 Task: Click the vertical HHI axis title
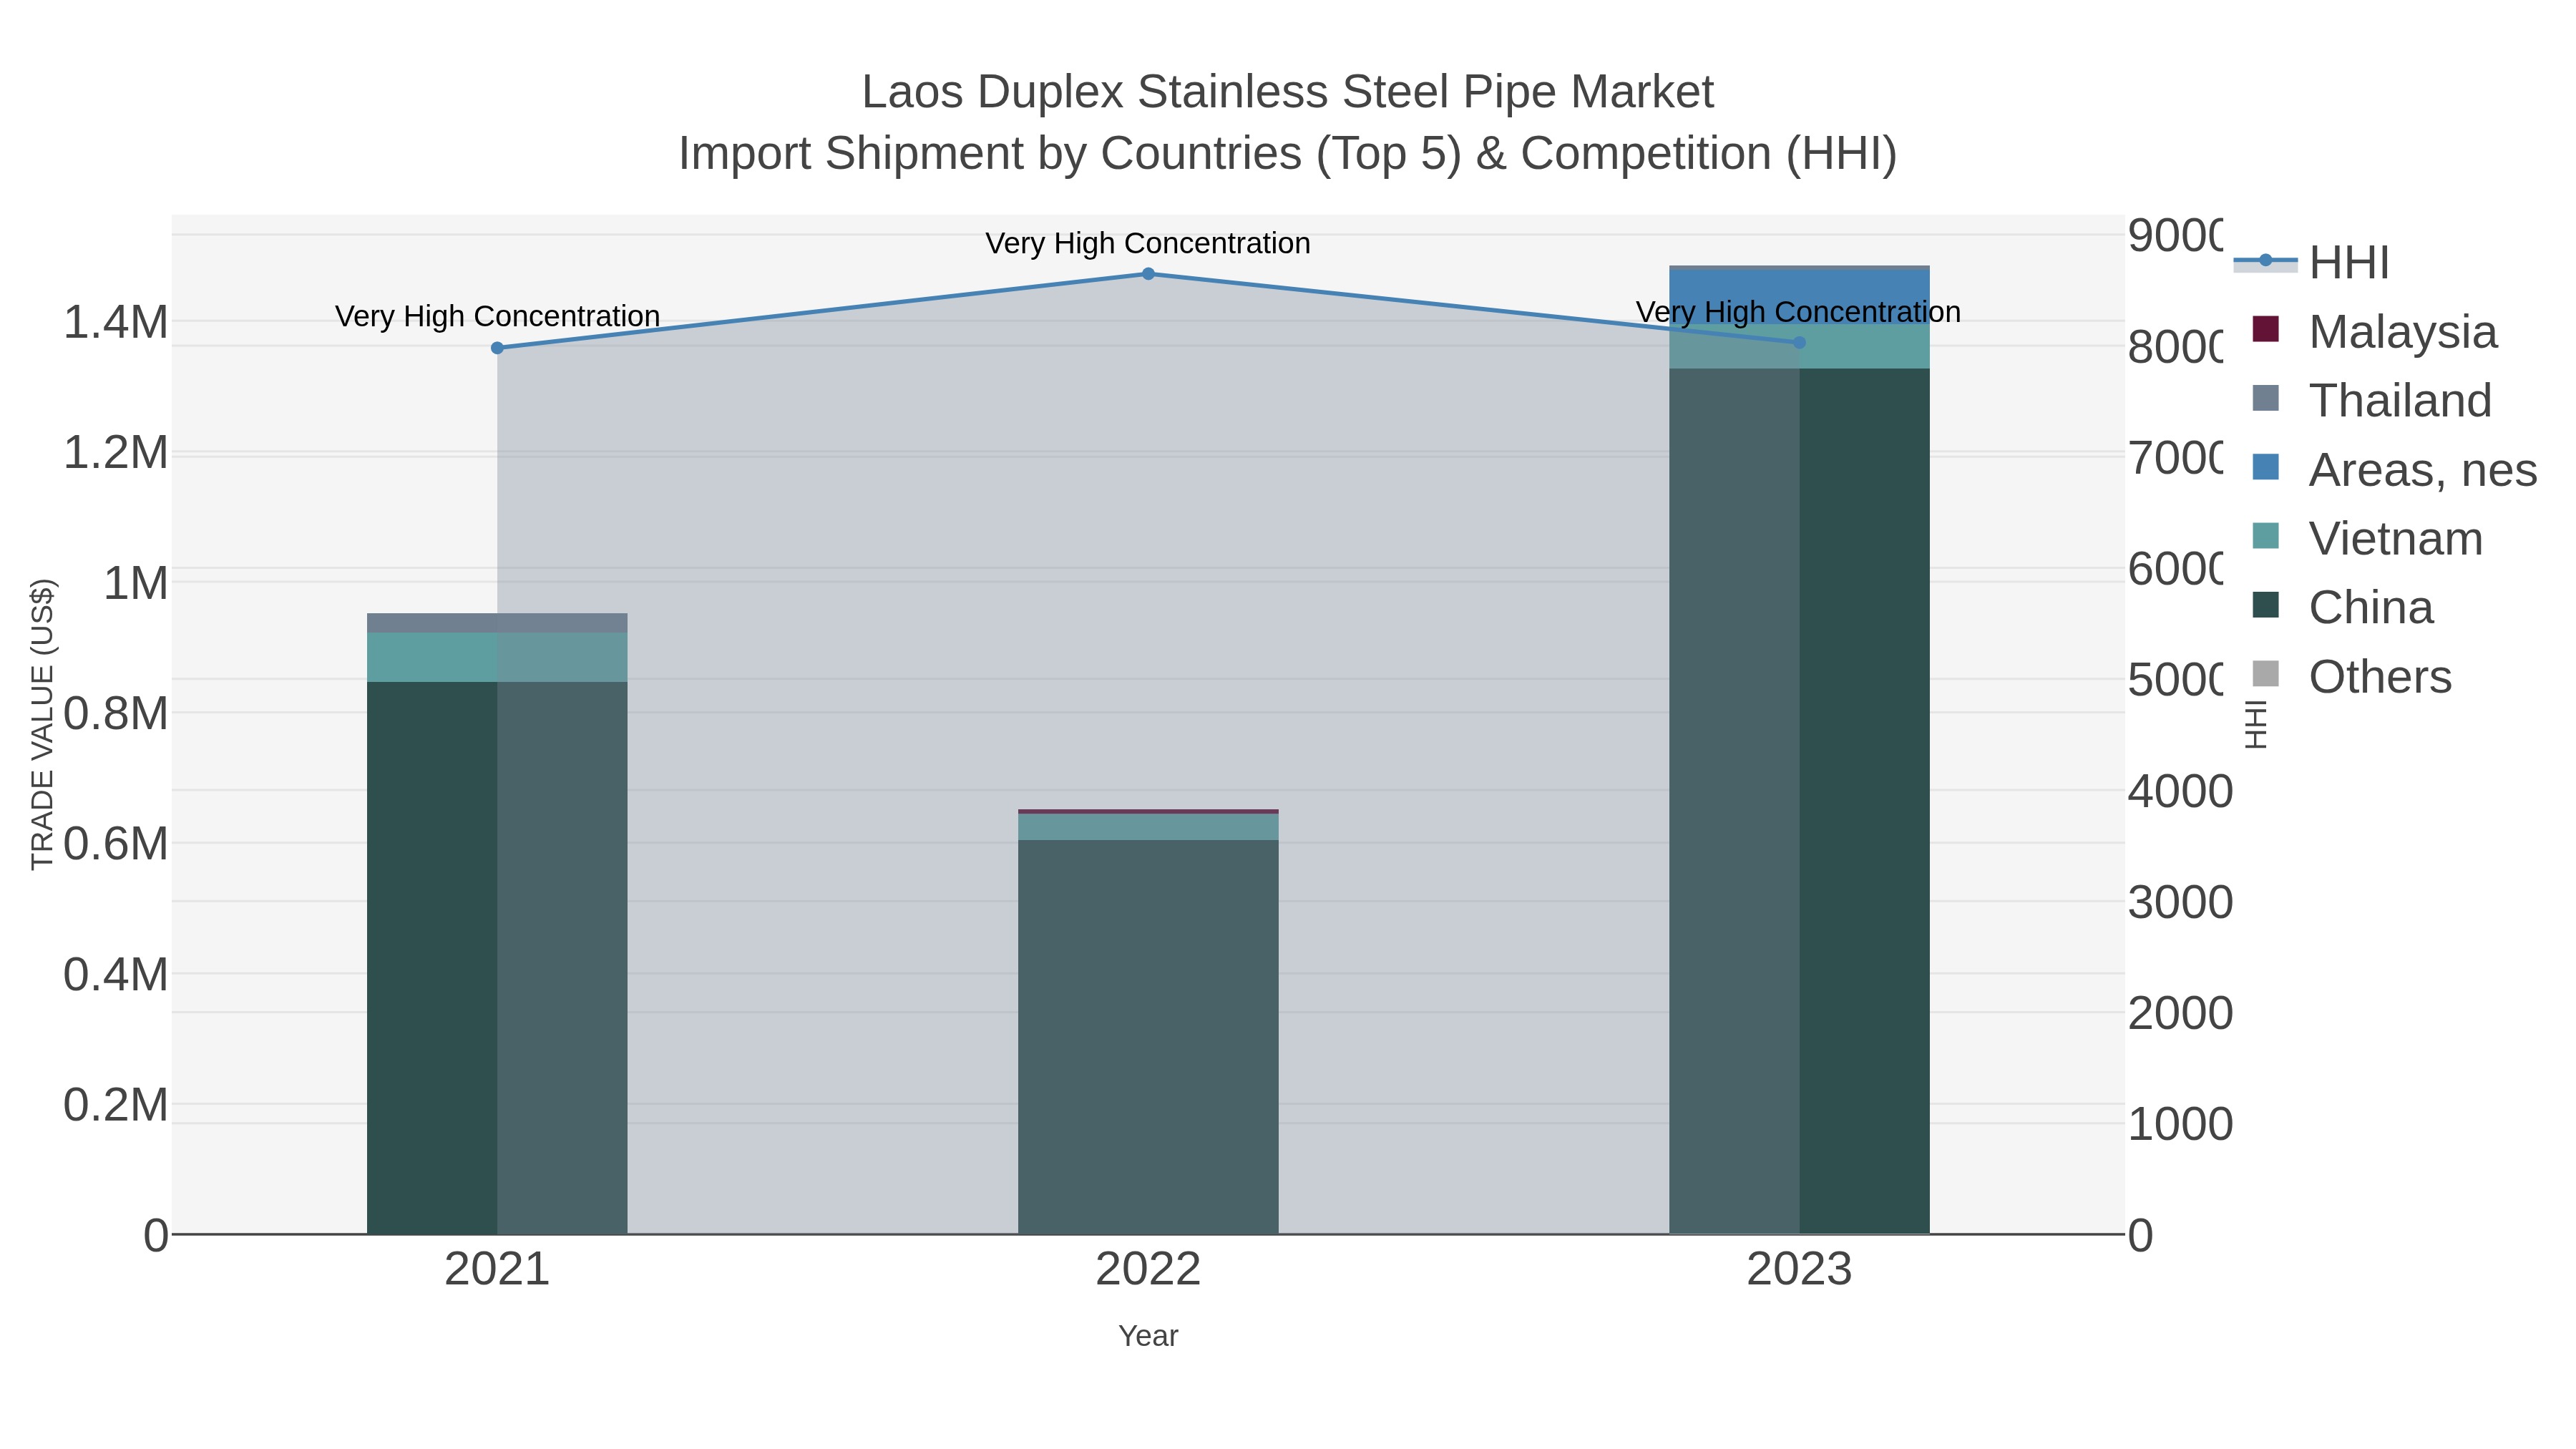(2256, 724)
